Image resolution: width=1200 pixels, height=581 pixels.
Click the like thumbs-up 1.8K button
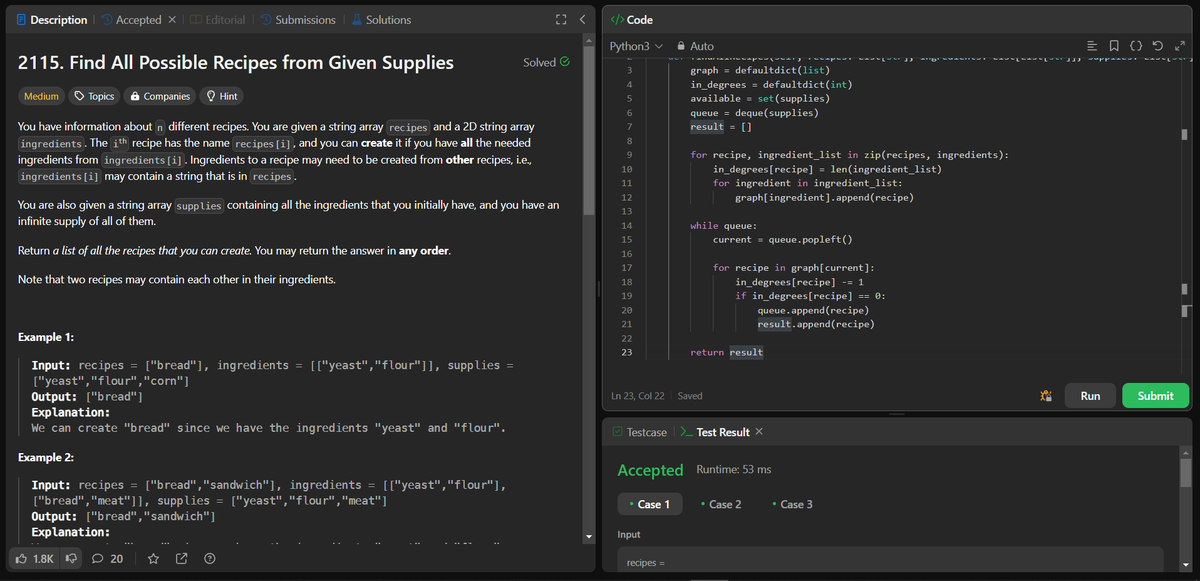35,558
